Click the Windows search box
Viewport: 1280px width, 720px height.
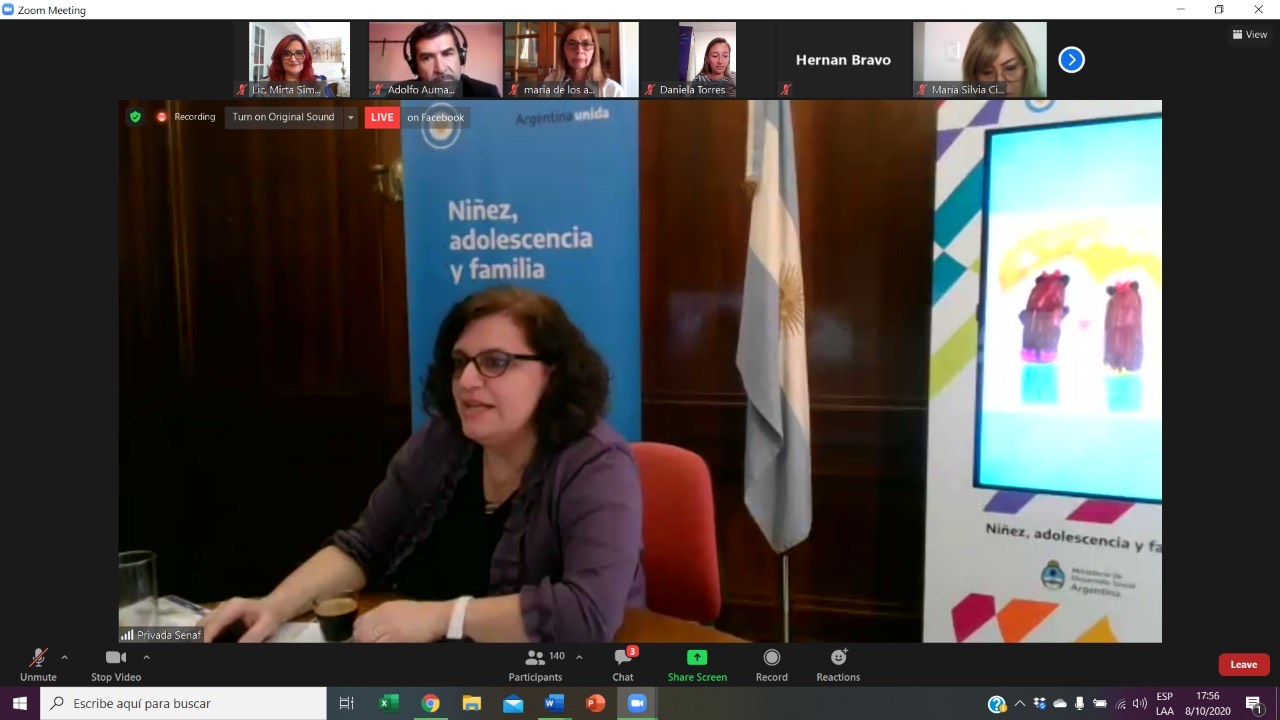pos(184,703)
